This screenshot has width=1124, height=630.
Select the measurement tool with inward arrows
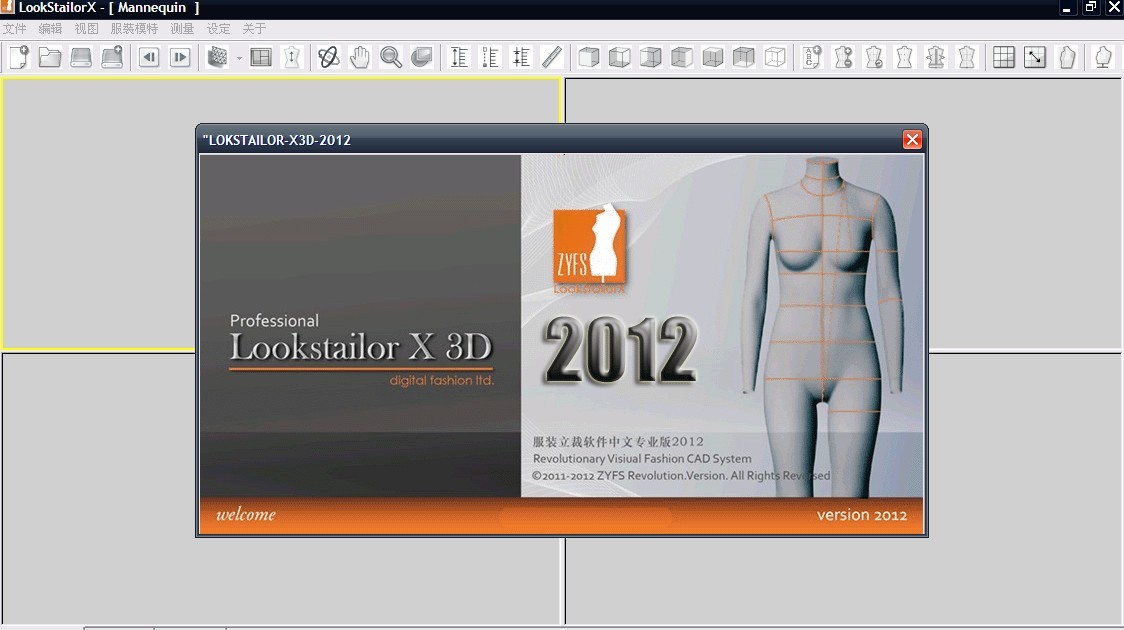coord(521,57)
